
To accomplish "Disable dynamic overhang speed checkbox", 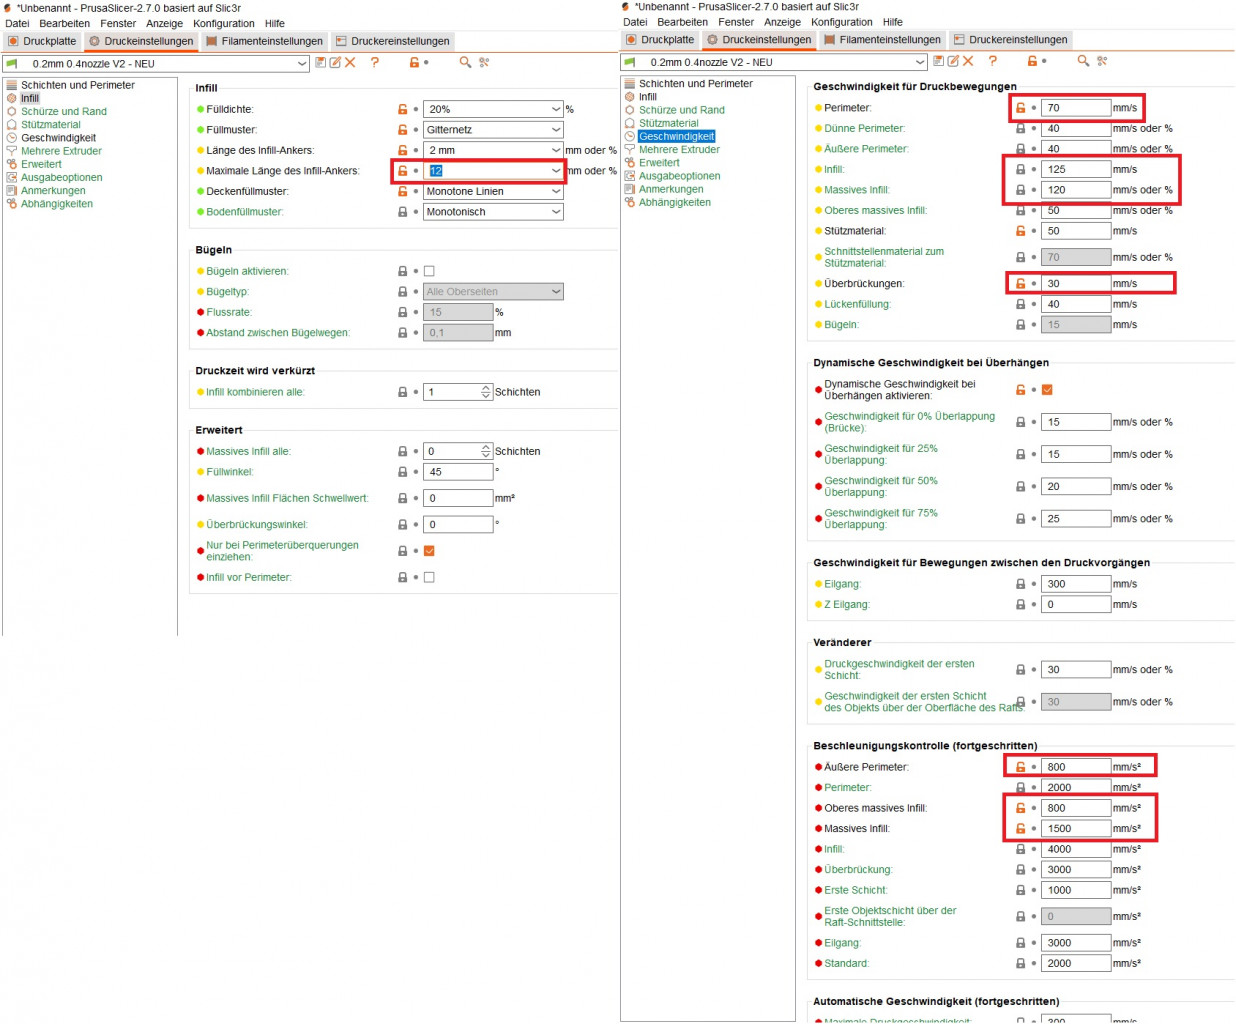I will [x=1047, y=390].
